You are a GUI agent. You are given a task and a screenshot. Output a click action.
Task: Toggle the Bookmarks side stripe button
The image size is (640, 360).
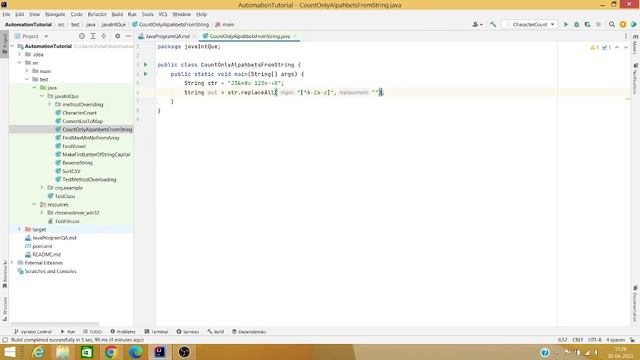(4, 274)
